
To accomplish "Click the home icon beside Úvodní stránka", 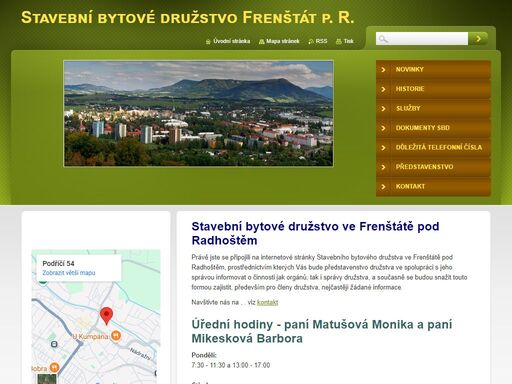I will coord(208,41).
